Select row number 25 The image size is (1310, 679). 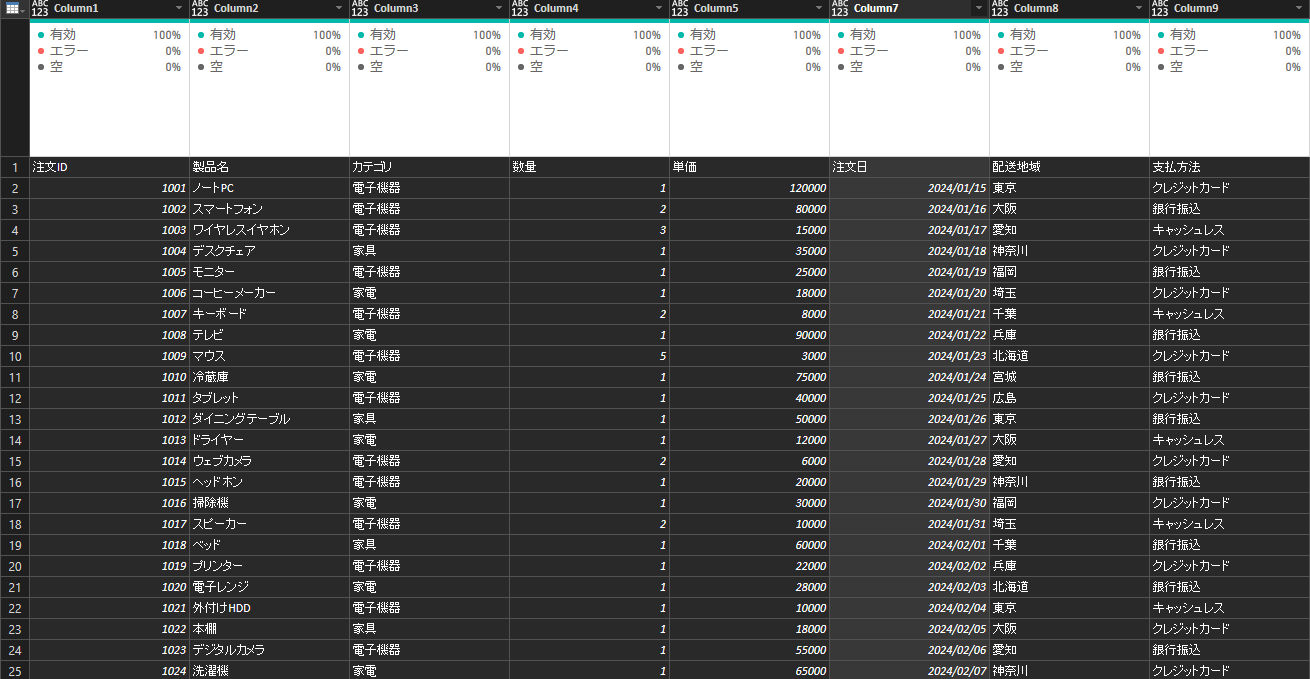pyautogui.click(x=15, y=671)
